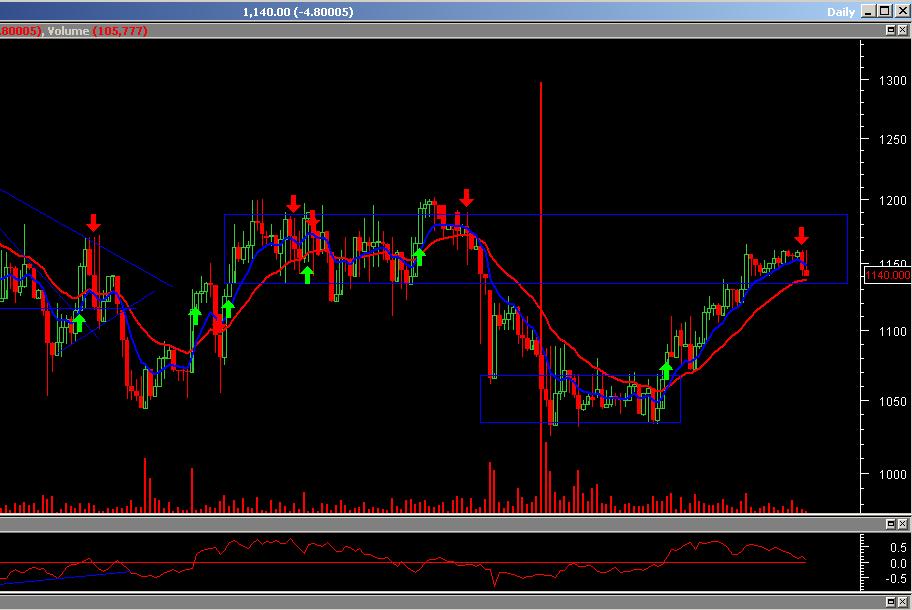Select the red 1140.000 current price tag
This screenshot has height=610, width=912.
tap(888, 275)
